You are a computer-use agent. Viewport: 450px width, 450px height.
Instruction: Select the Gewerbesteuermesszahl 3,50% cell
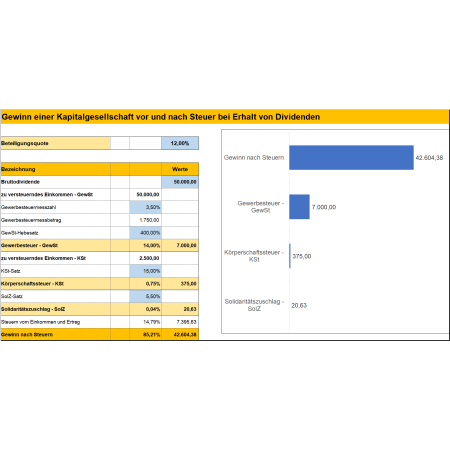point(146,207)
